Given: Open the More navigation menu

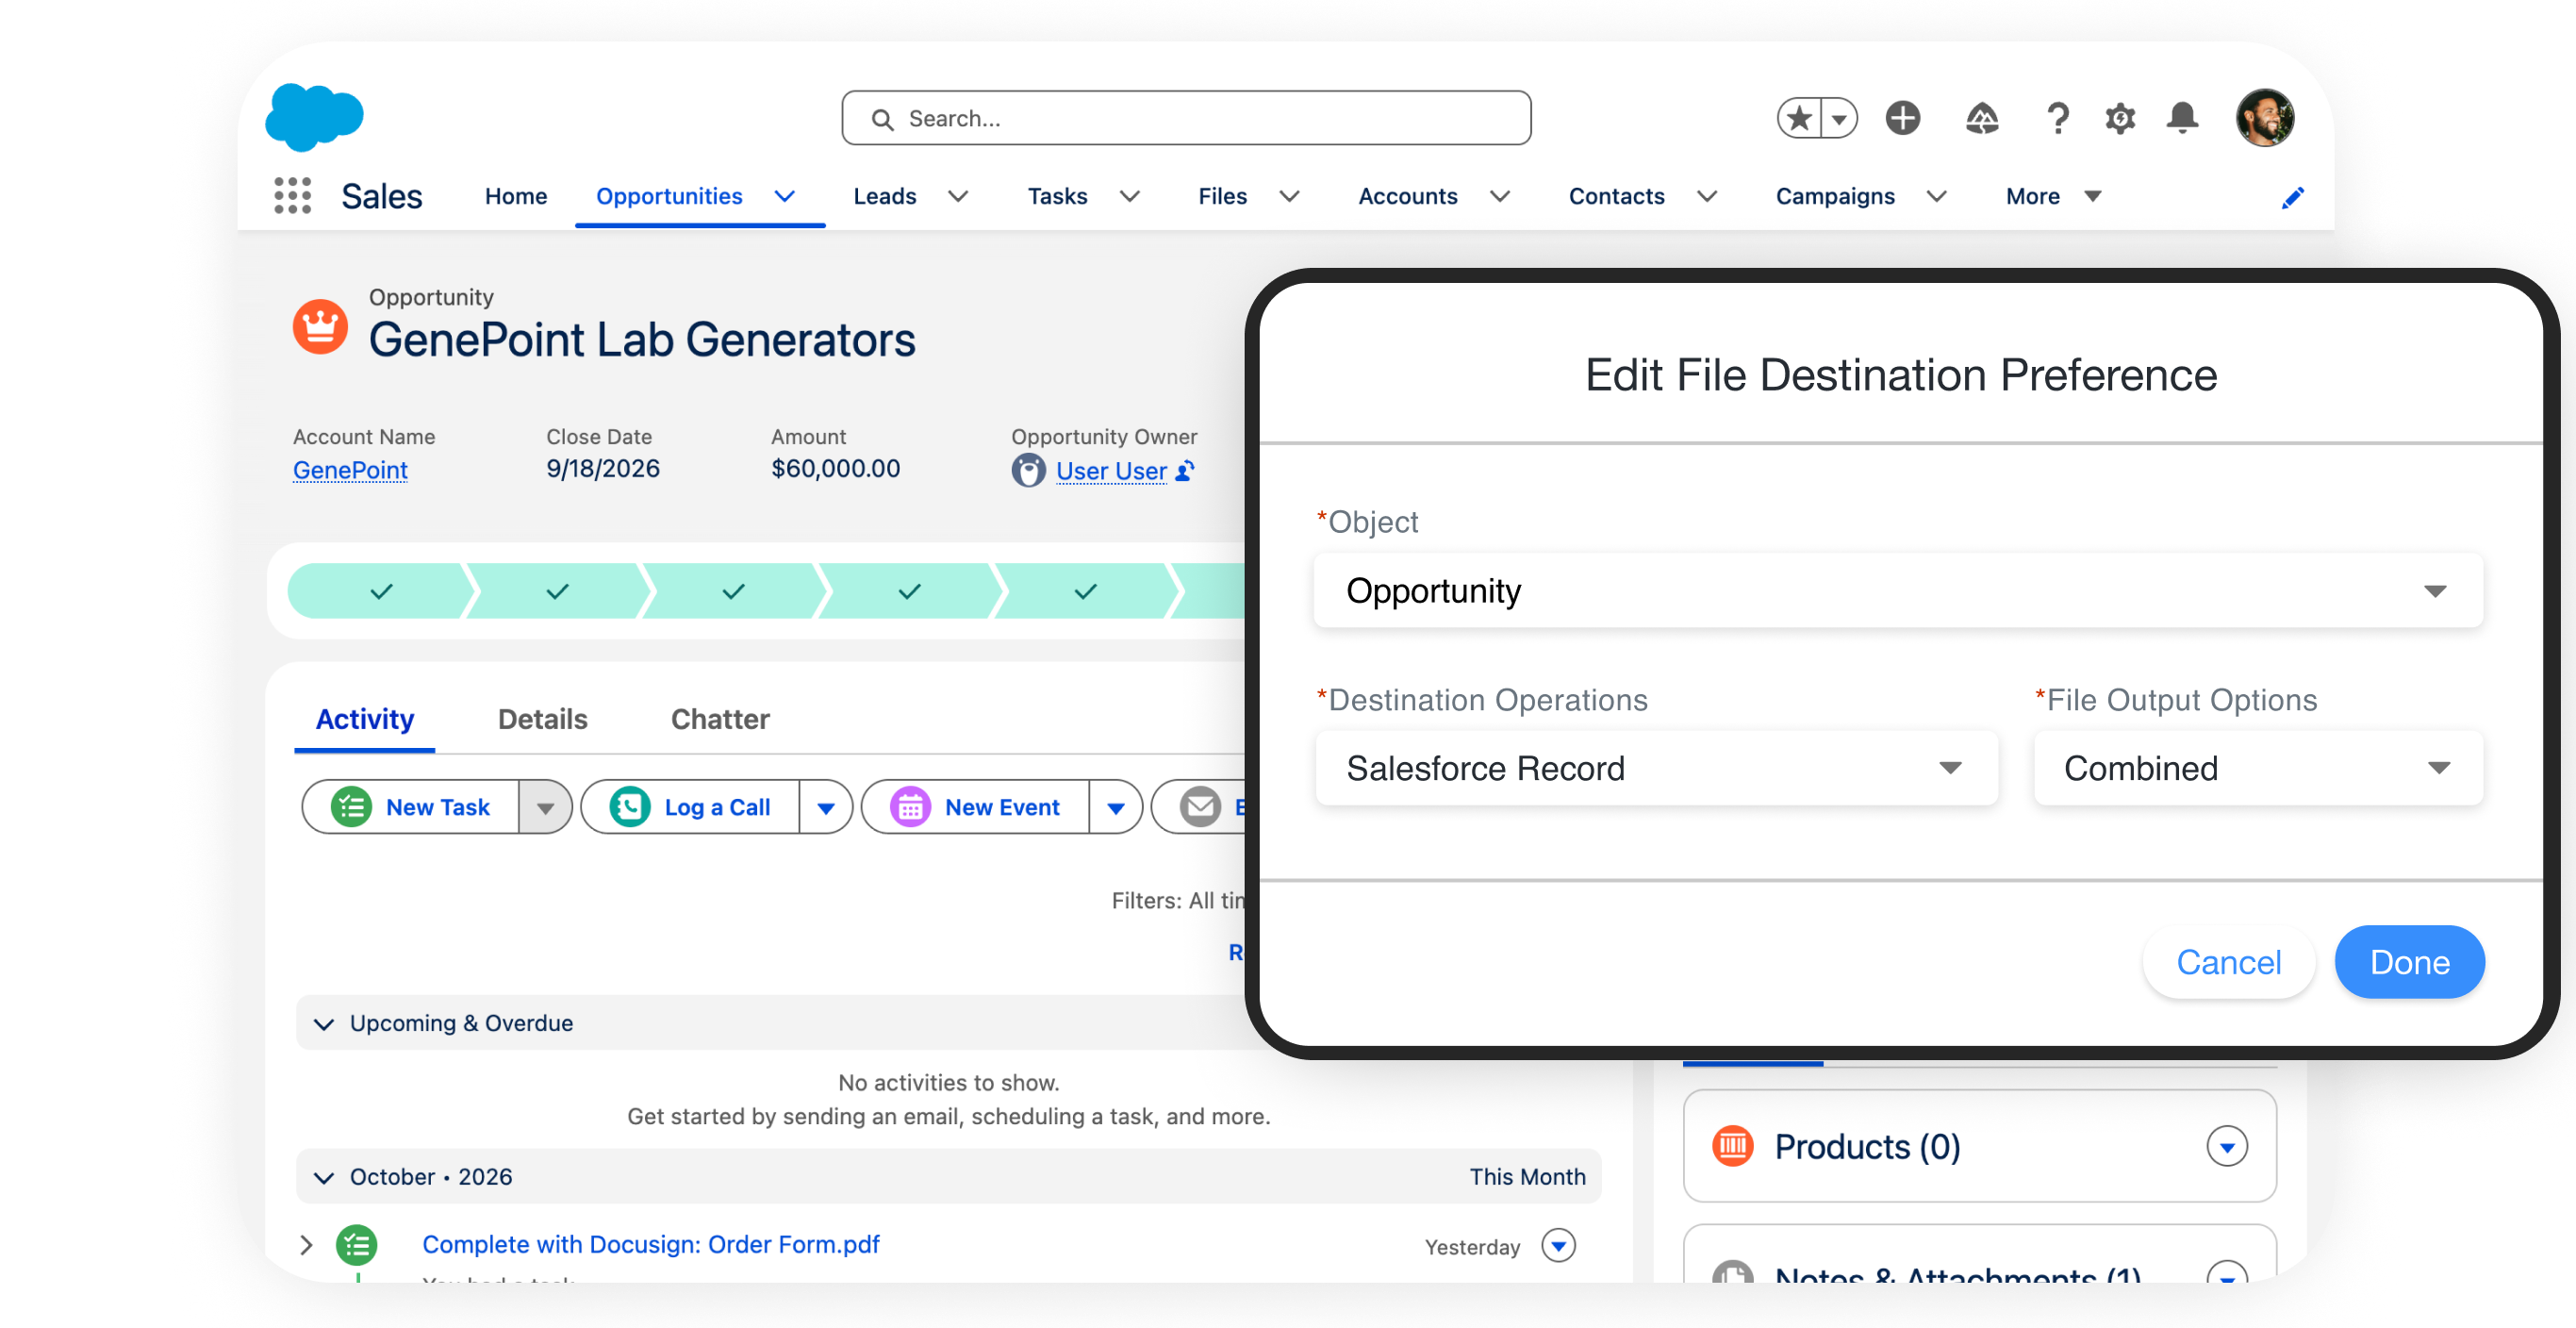Looking at the screenshot, I should coord(2053,196).
